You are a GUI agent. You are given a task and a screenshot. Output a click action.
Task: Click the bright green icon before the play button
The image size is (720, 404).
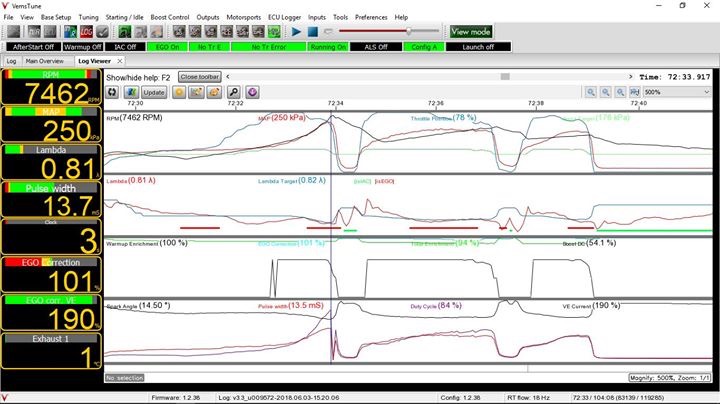(274, 32)
